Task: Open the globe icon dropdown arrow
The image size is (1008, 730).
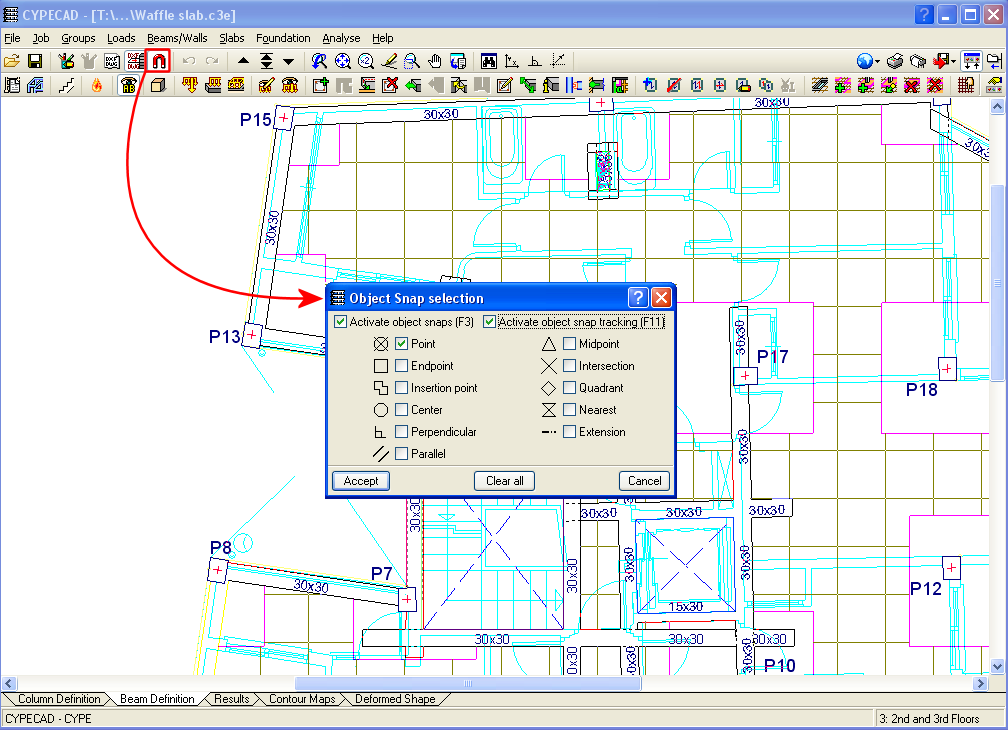Action: coord(878,62)
